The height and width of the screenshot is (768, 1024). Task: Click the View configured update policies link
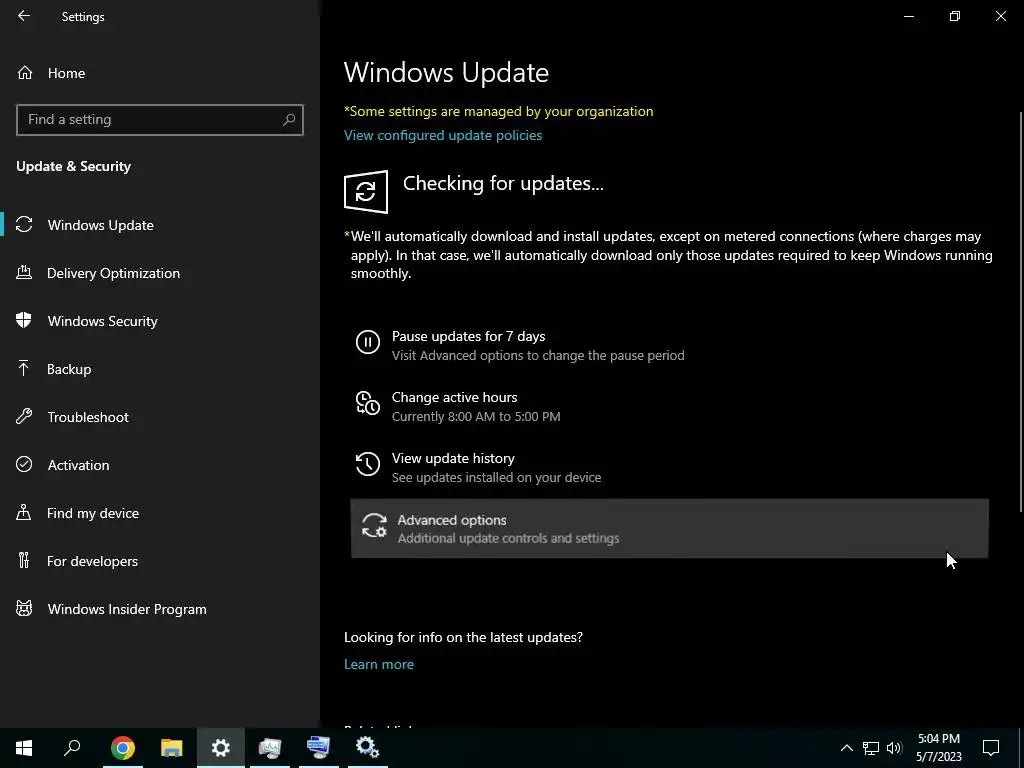(443, 135)
